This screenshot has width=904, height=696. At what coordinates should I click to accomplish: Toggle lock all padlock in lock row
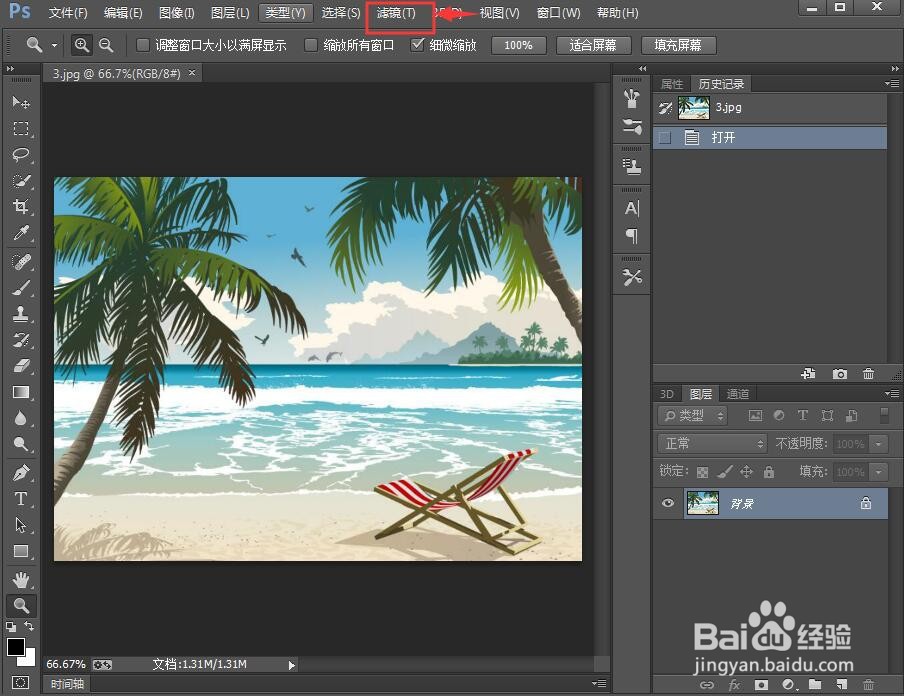click(x=769, y=472)
